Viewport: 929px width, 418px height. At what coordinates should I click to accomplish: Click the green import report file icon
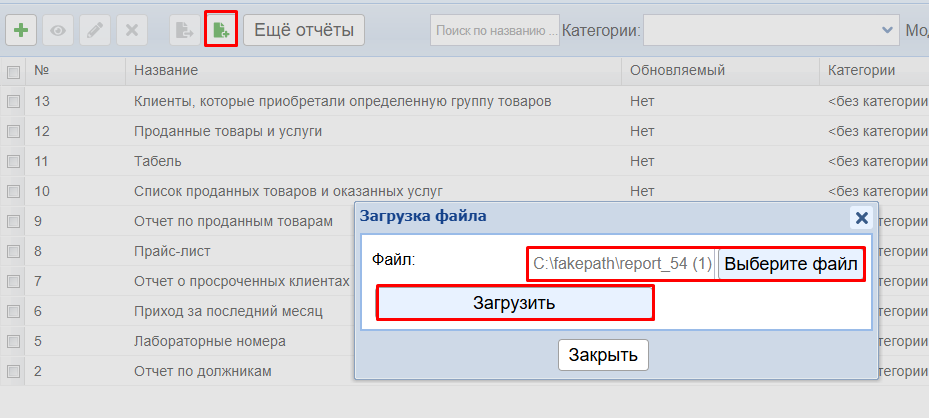[220, 30]
